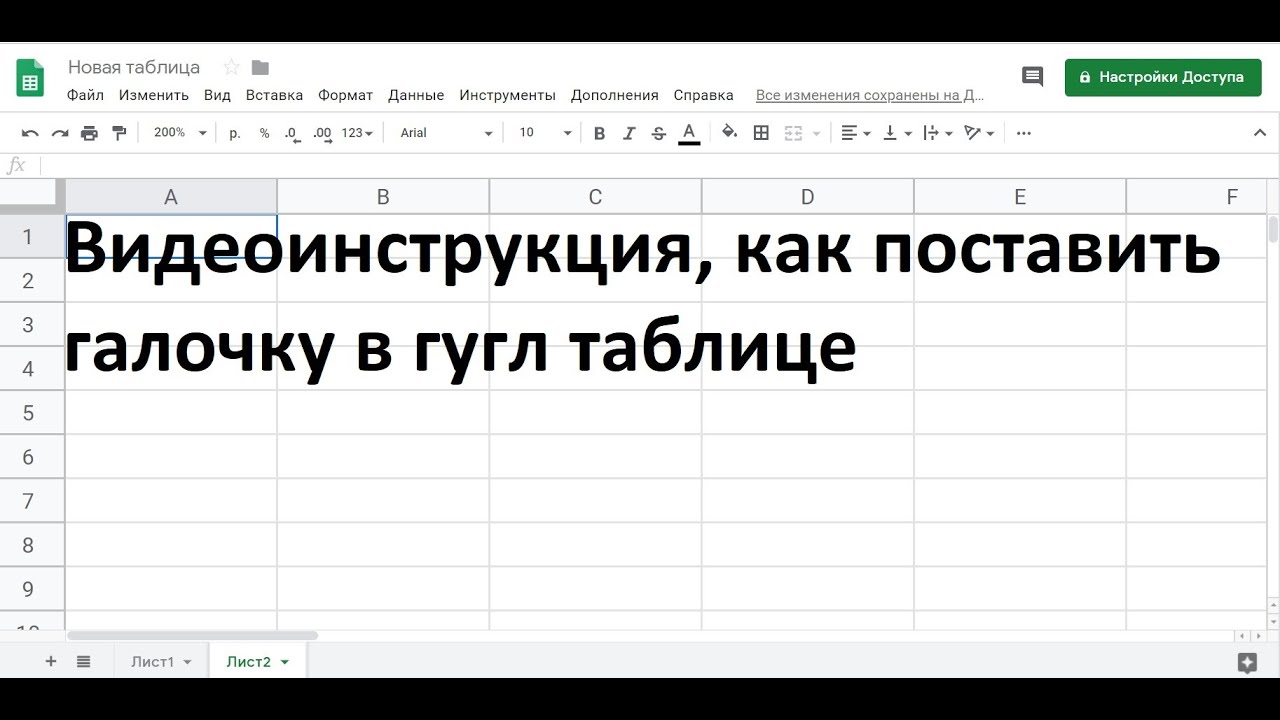This screenshot has height=720, width=1280.
Task: Select all cells with corner box
Action: coord(33,196)
